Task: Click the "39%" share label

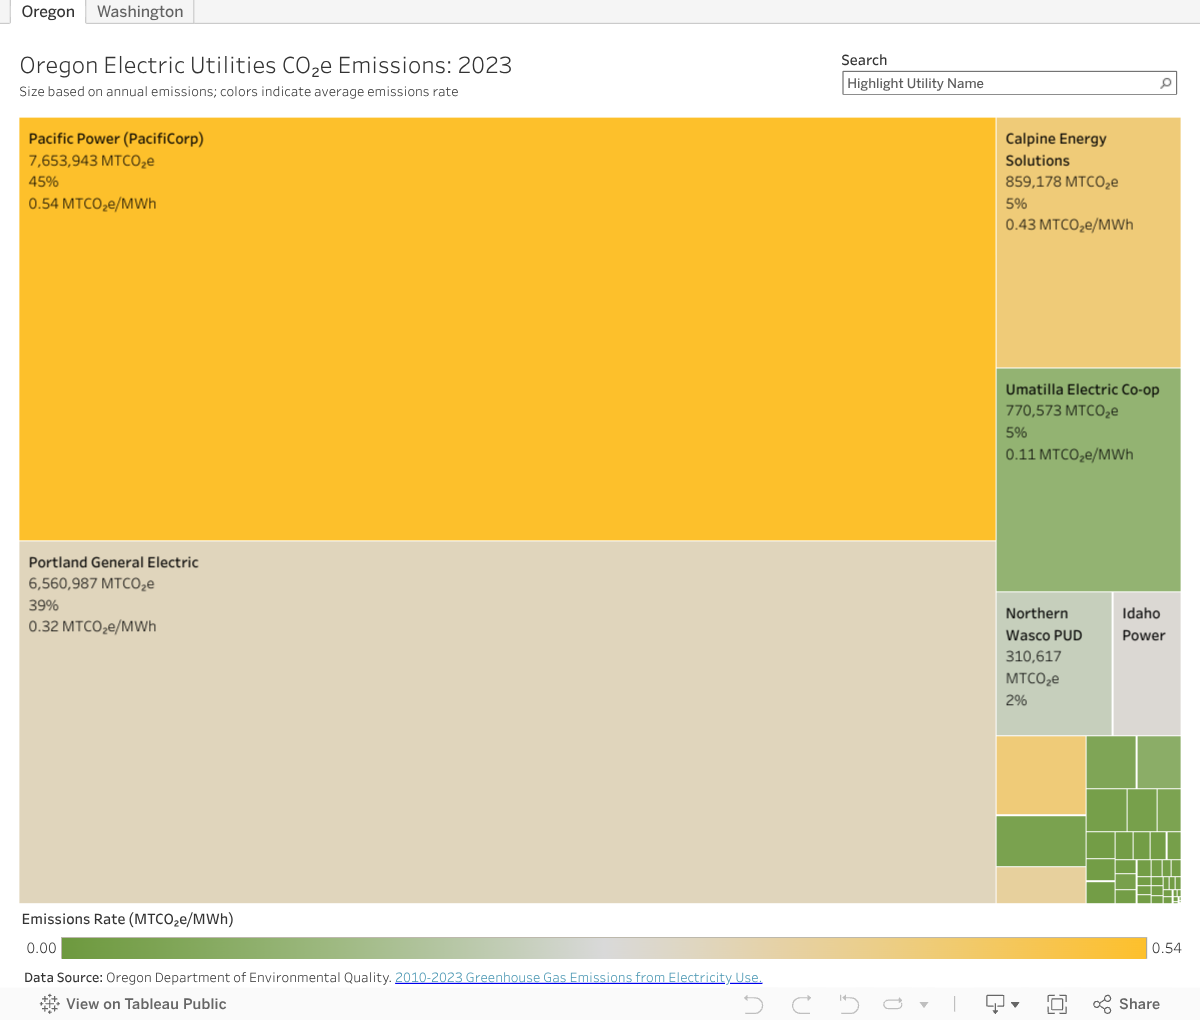Action: click(44, 605)
